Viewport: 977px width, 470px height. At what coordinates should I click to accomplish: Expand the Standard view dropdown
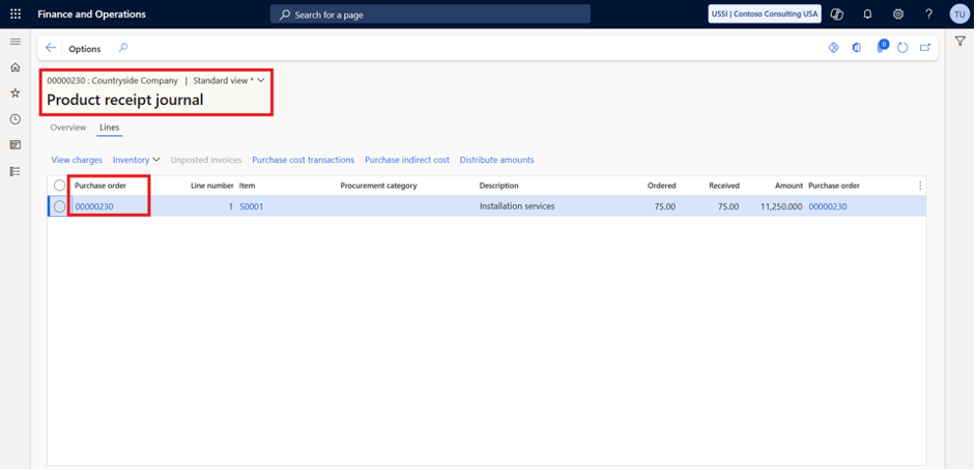pyautogui.click(x=229, y=80)
